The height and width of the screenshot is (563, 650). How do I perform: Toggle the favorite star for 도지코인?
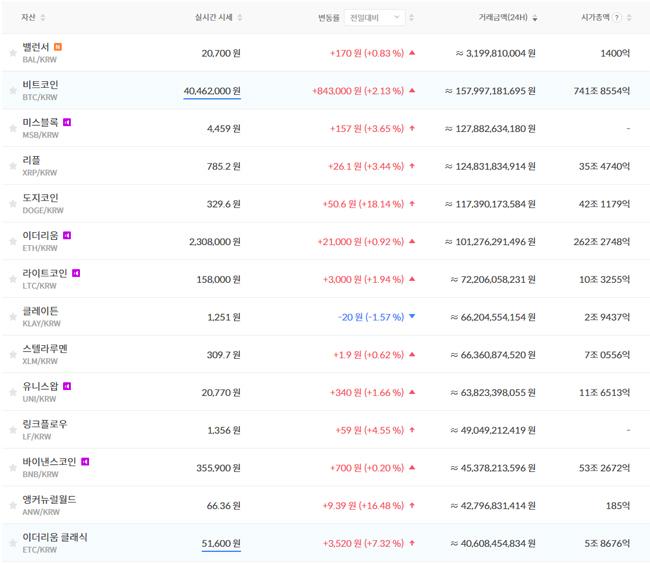tap(12, 203)
